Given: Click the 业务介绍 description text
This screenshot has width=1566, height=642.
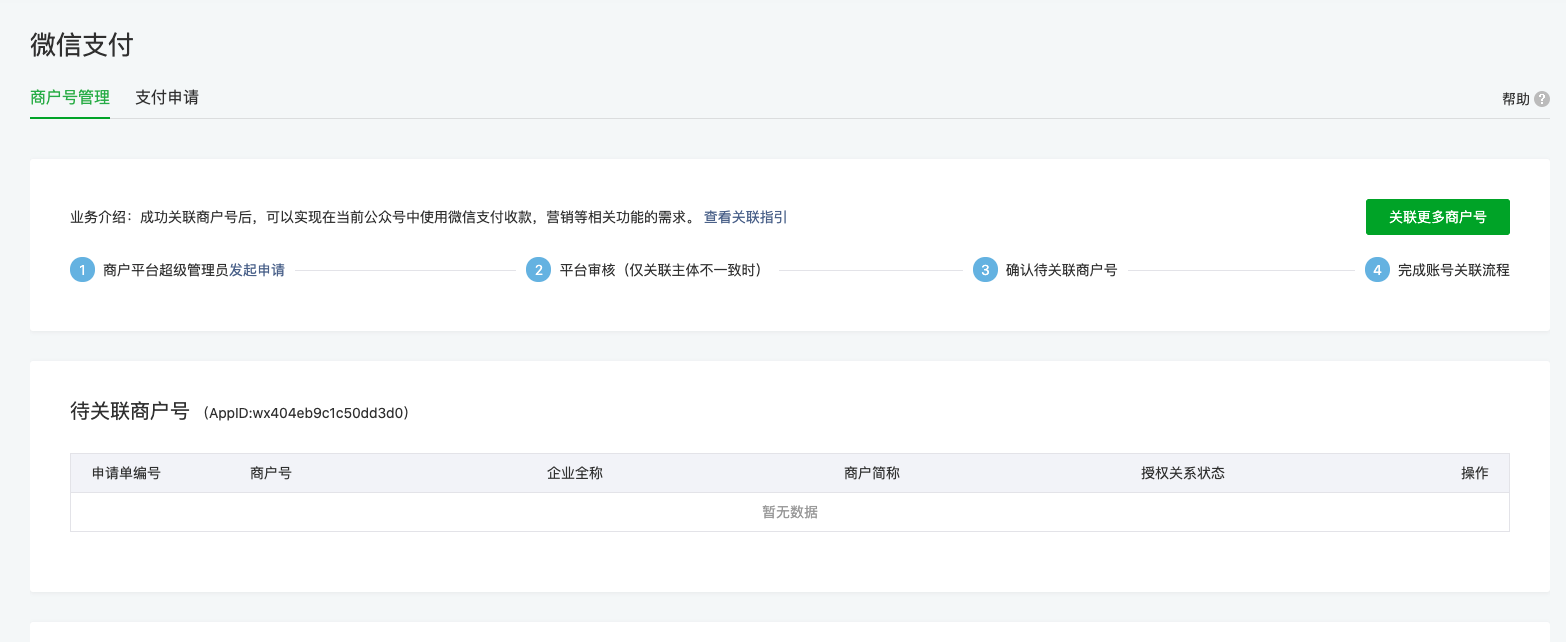Looking at the screenshot, I should (384, 217).
